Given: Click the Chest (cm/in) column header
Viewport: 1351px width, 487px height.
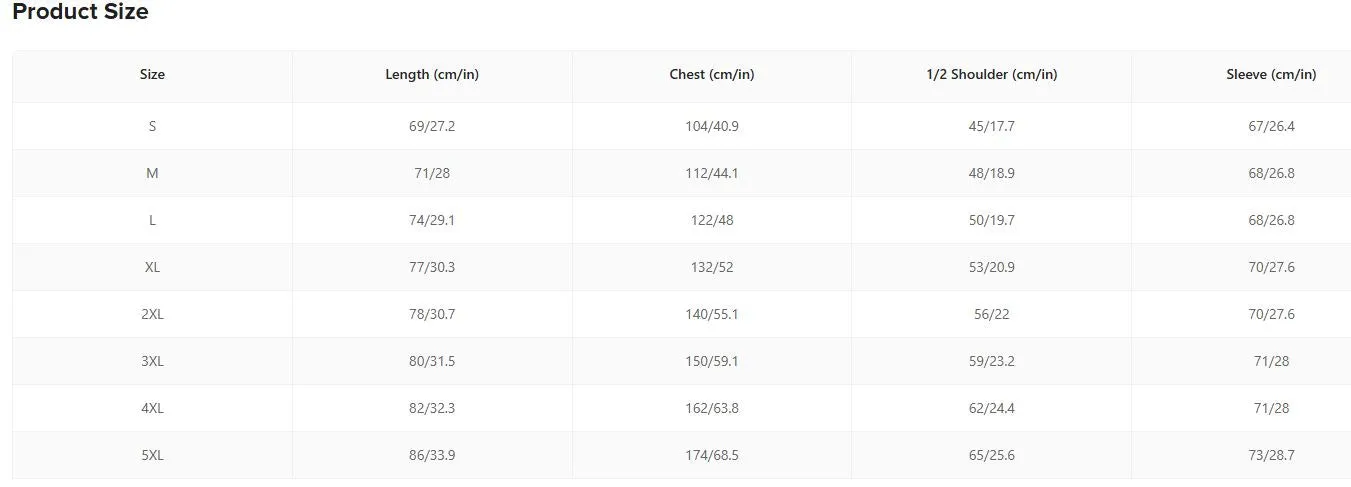Looking at the screenshot, I should click(712, 74).
